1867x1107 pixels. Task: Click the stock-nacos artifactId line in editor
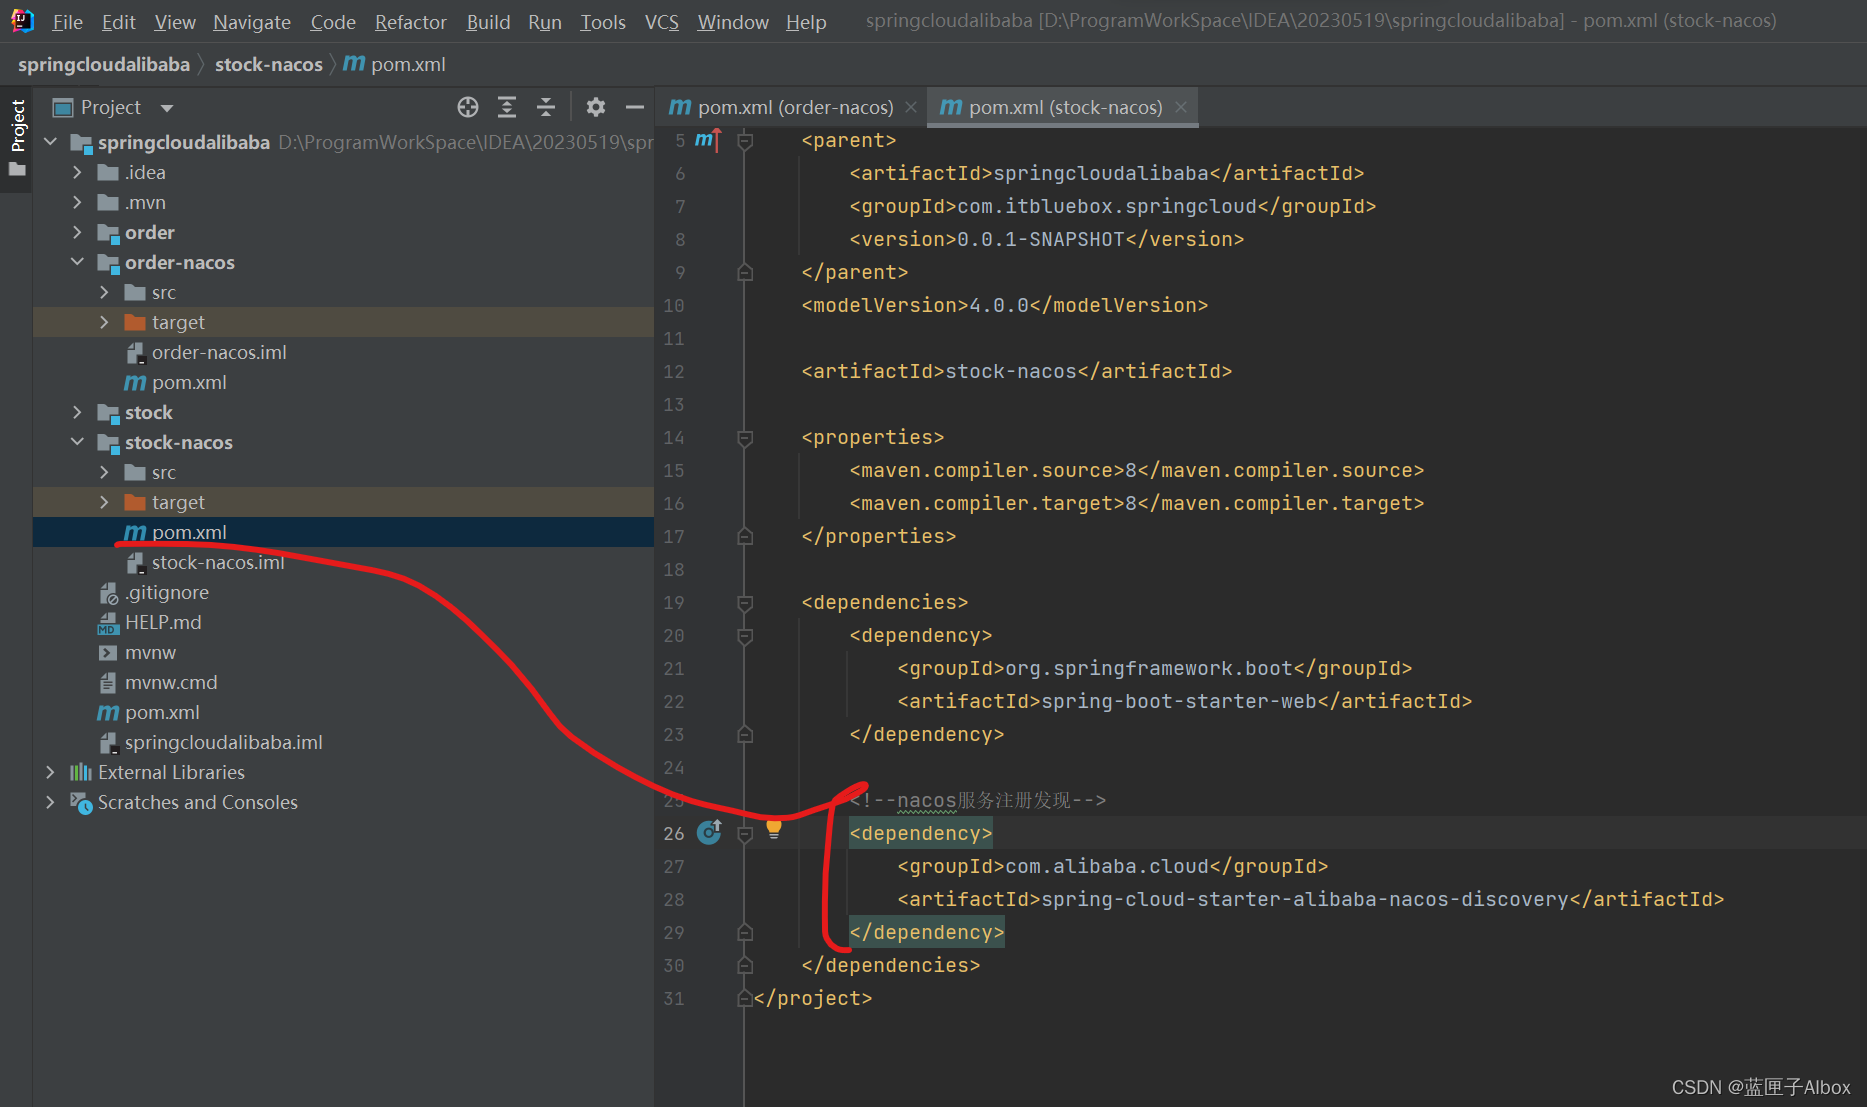point(1016,371)
